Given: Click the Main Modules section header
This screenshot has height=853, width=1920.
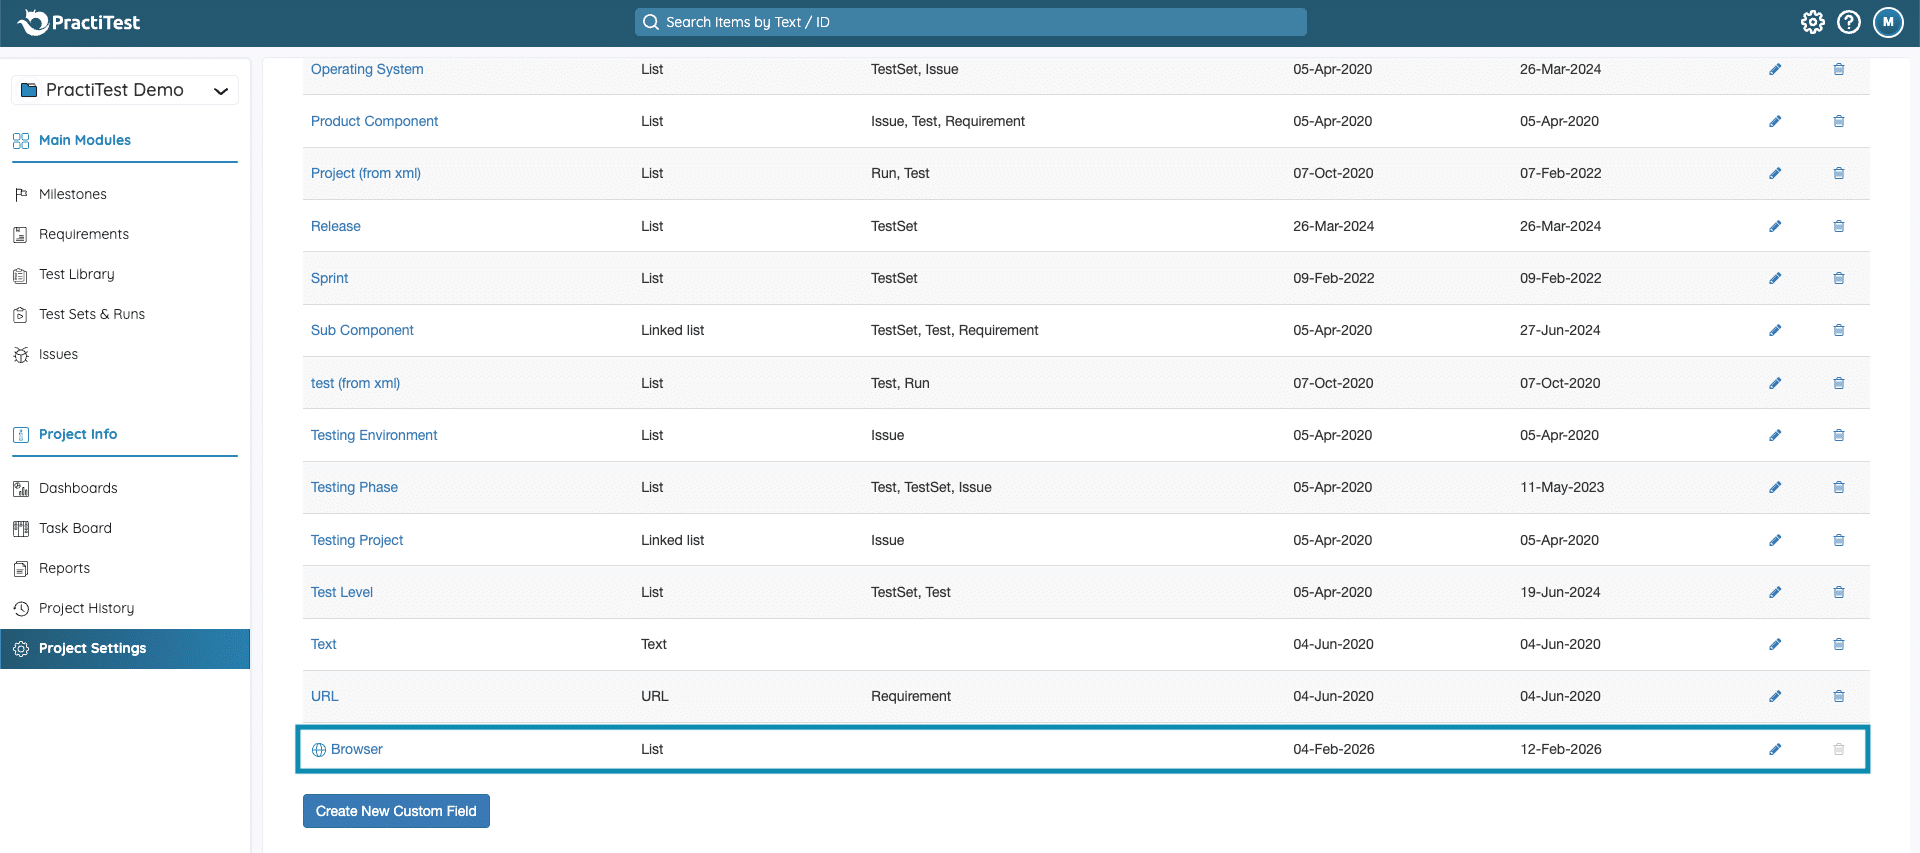Looking at the screenshot, I should (85, 140).
